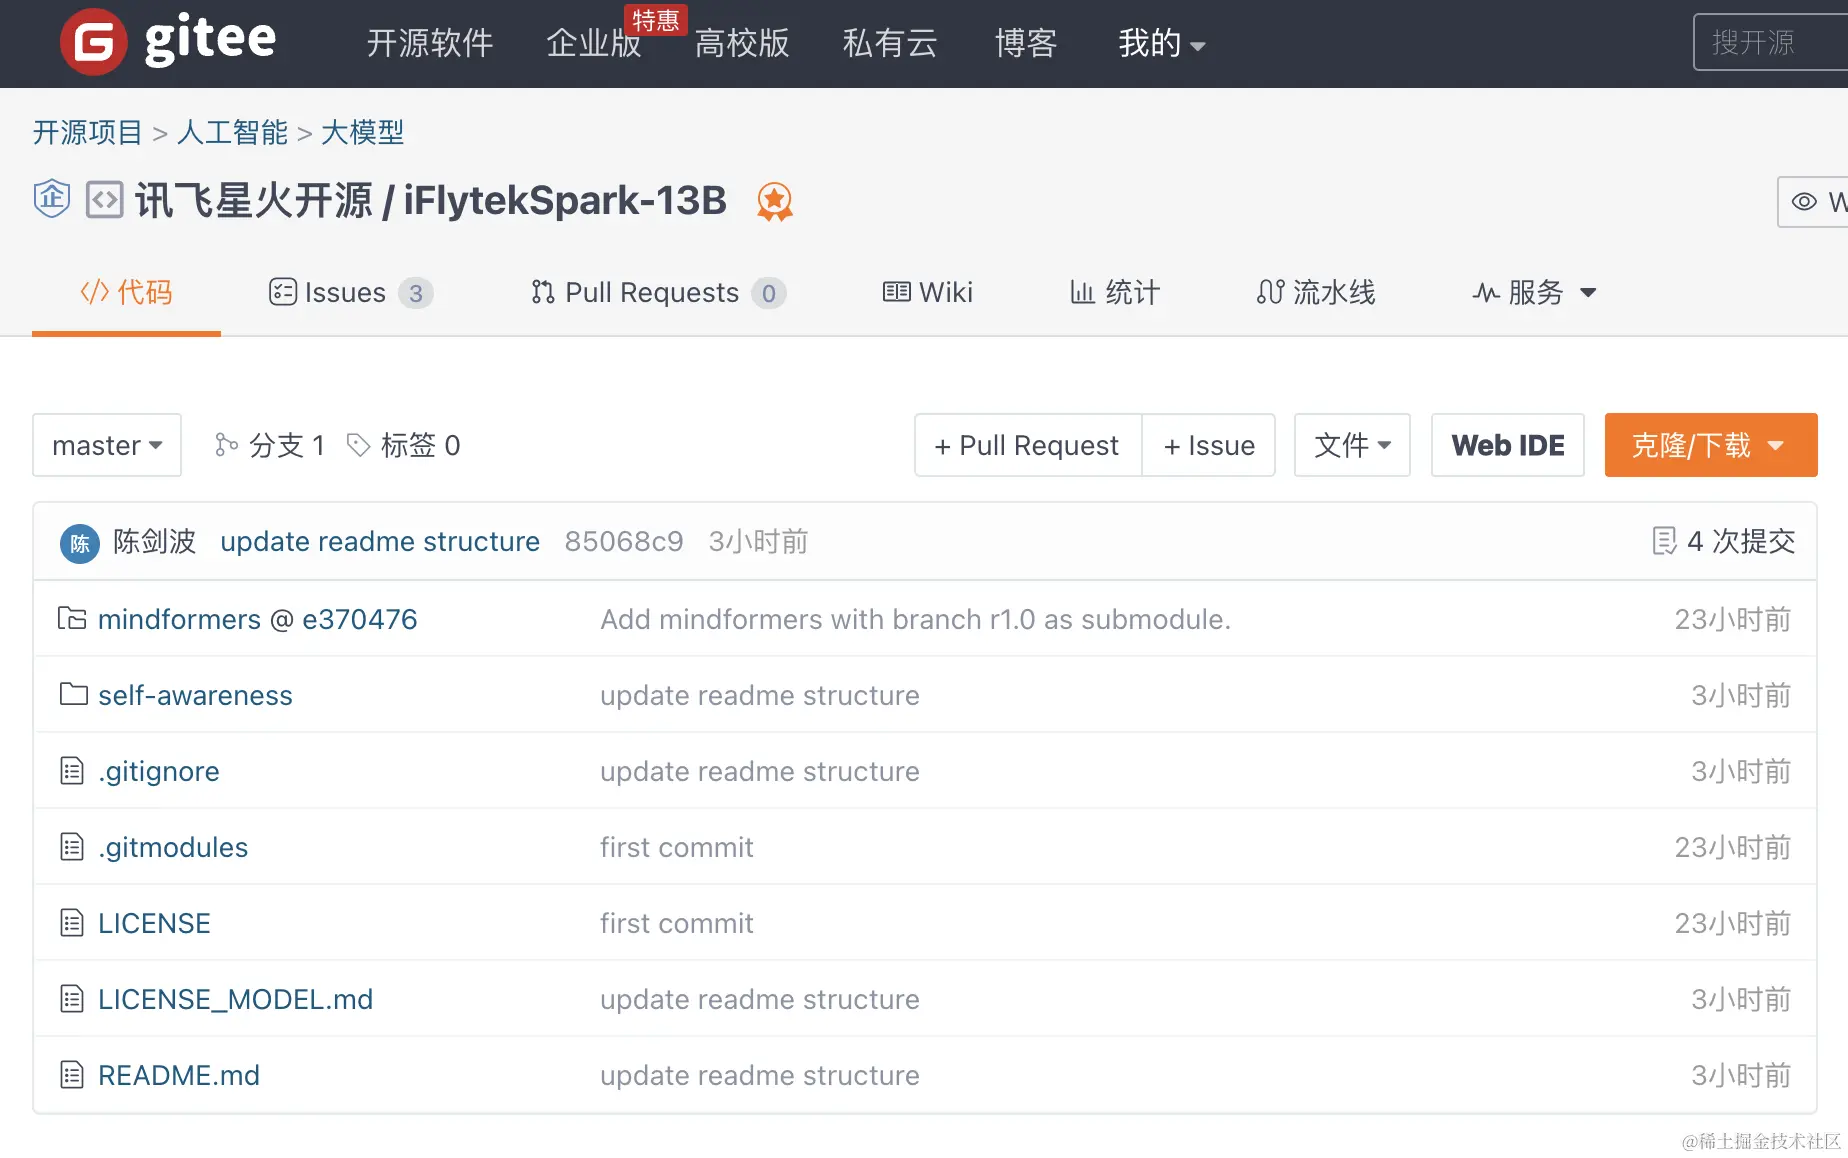This screenshot has width=1848, height=1158.
Task: Click the mindformers submodule folder icon
Action: click(72, 619)
